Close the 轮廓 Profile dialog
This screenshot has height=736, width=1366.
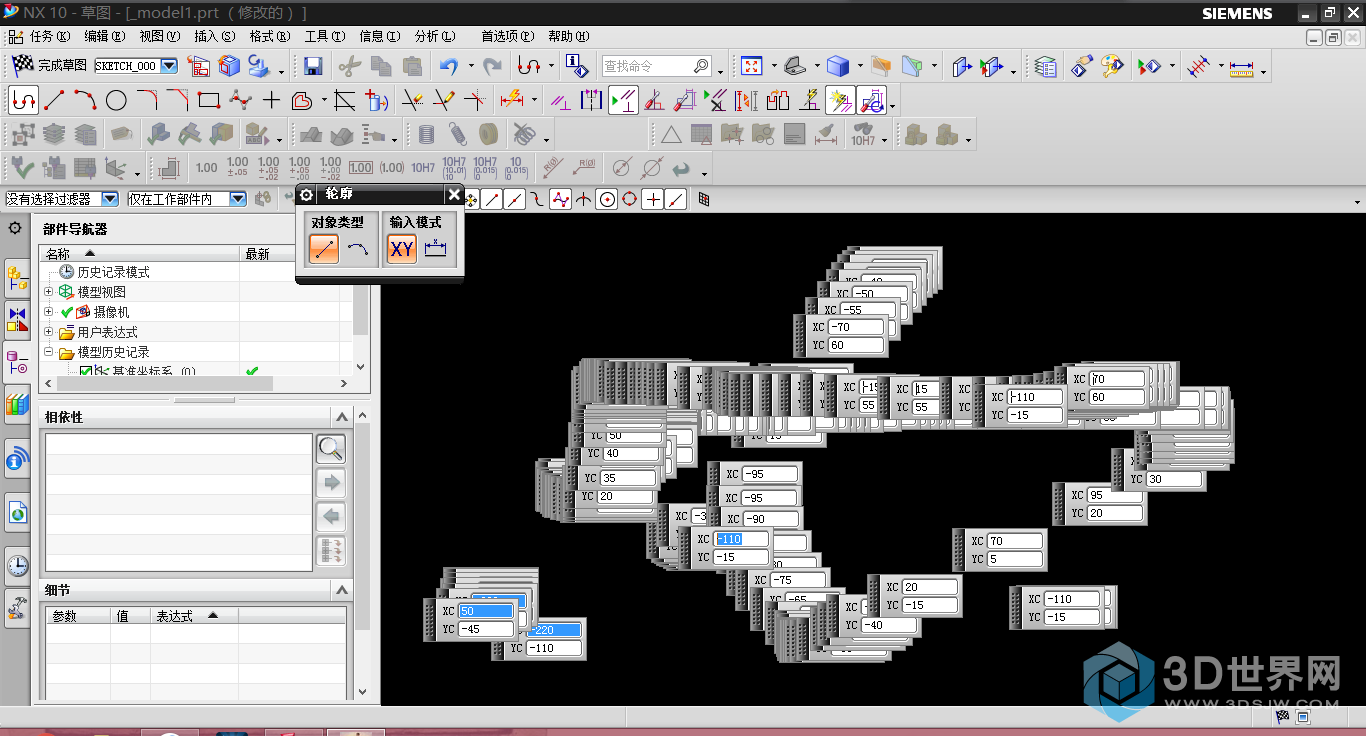pyautogui.click(x=454, y=194)
